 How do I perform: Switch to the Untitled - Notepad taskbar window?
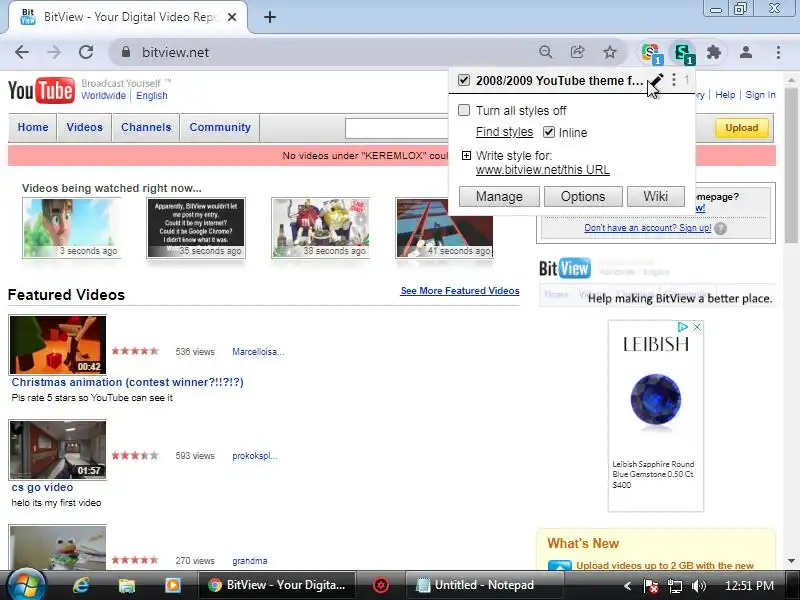pos(485,585)
